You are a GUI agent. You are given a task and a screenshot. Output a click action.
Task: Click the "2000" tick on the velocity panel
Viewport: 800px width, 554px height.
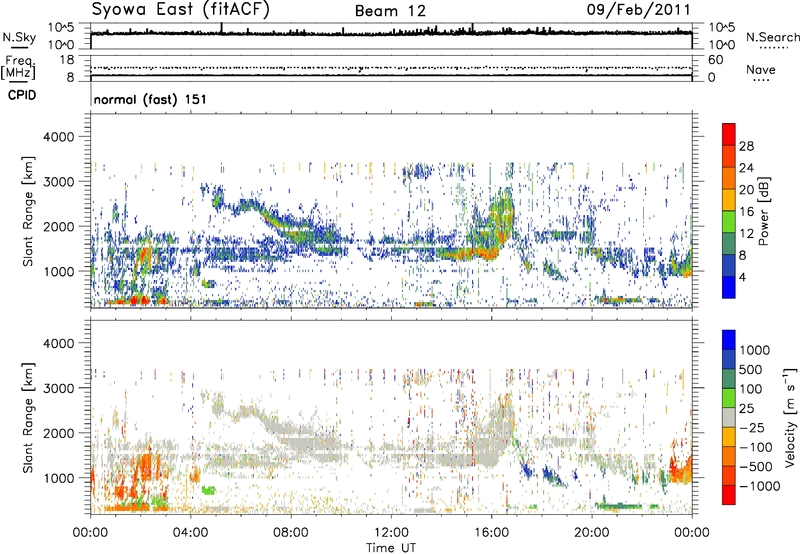[58, 433]
